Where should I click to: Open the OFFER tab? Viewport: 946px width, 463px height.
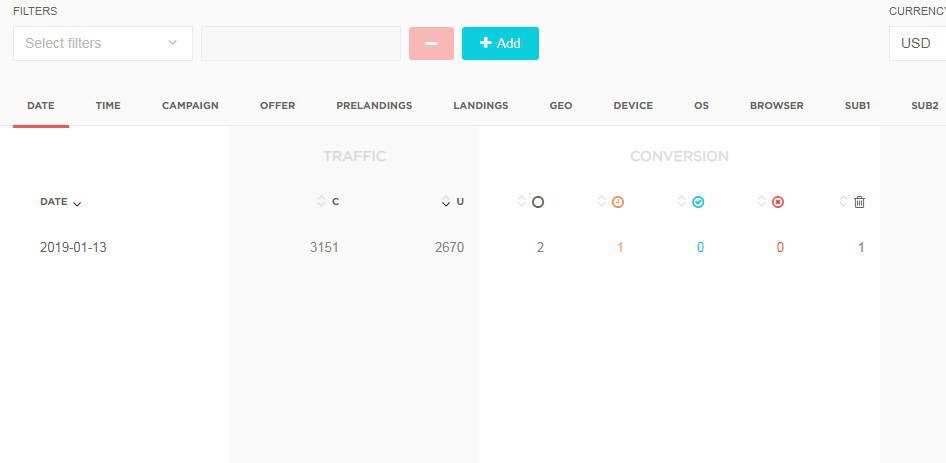coord(278,106)
